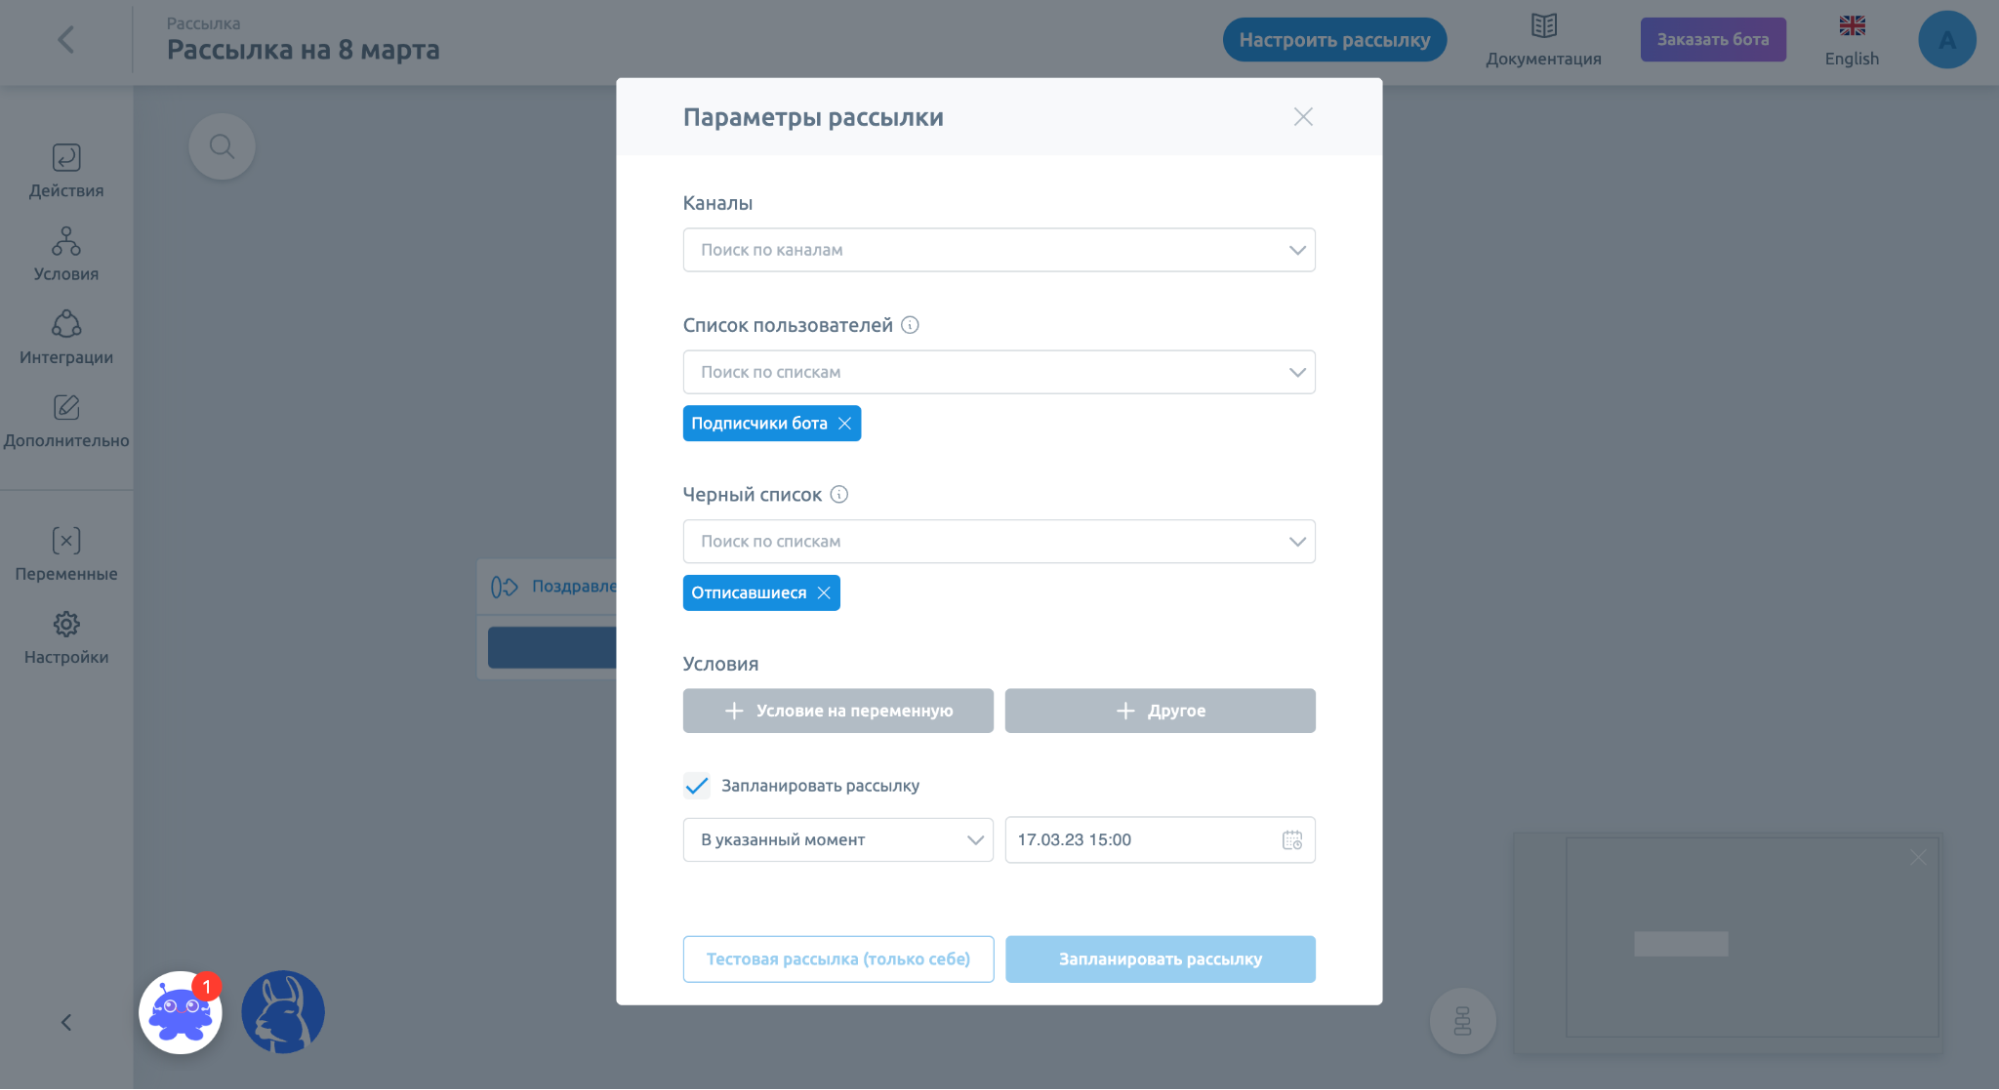Click Тестовая рассылка (только себе) button

tap(839, 958)
